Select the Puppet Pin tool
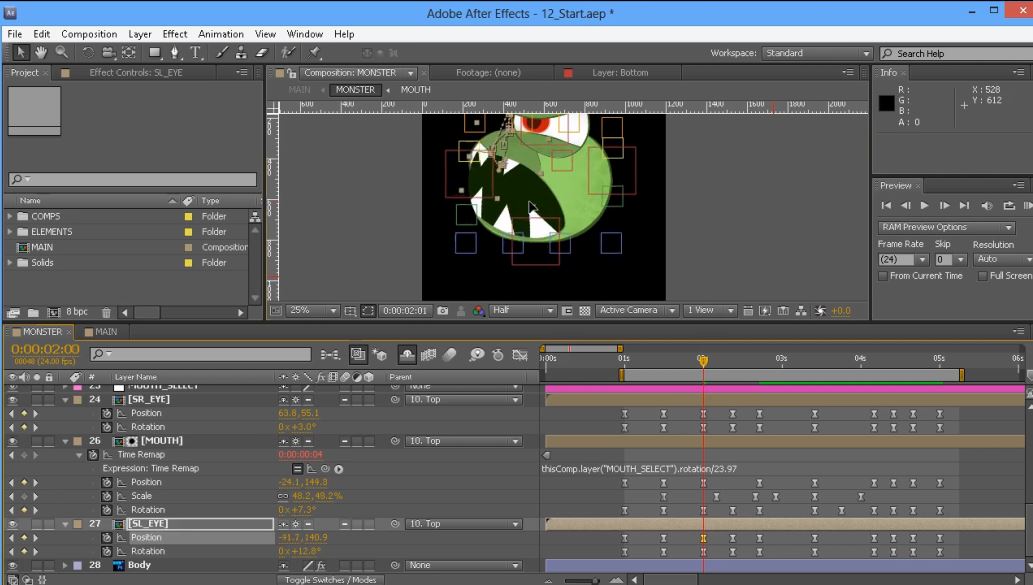 tap(315, 53)
